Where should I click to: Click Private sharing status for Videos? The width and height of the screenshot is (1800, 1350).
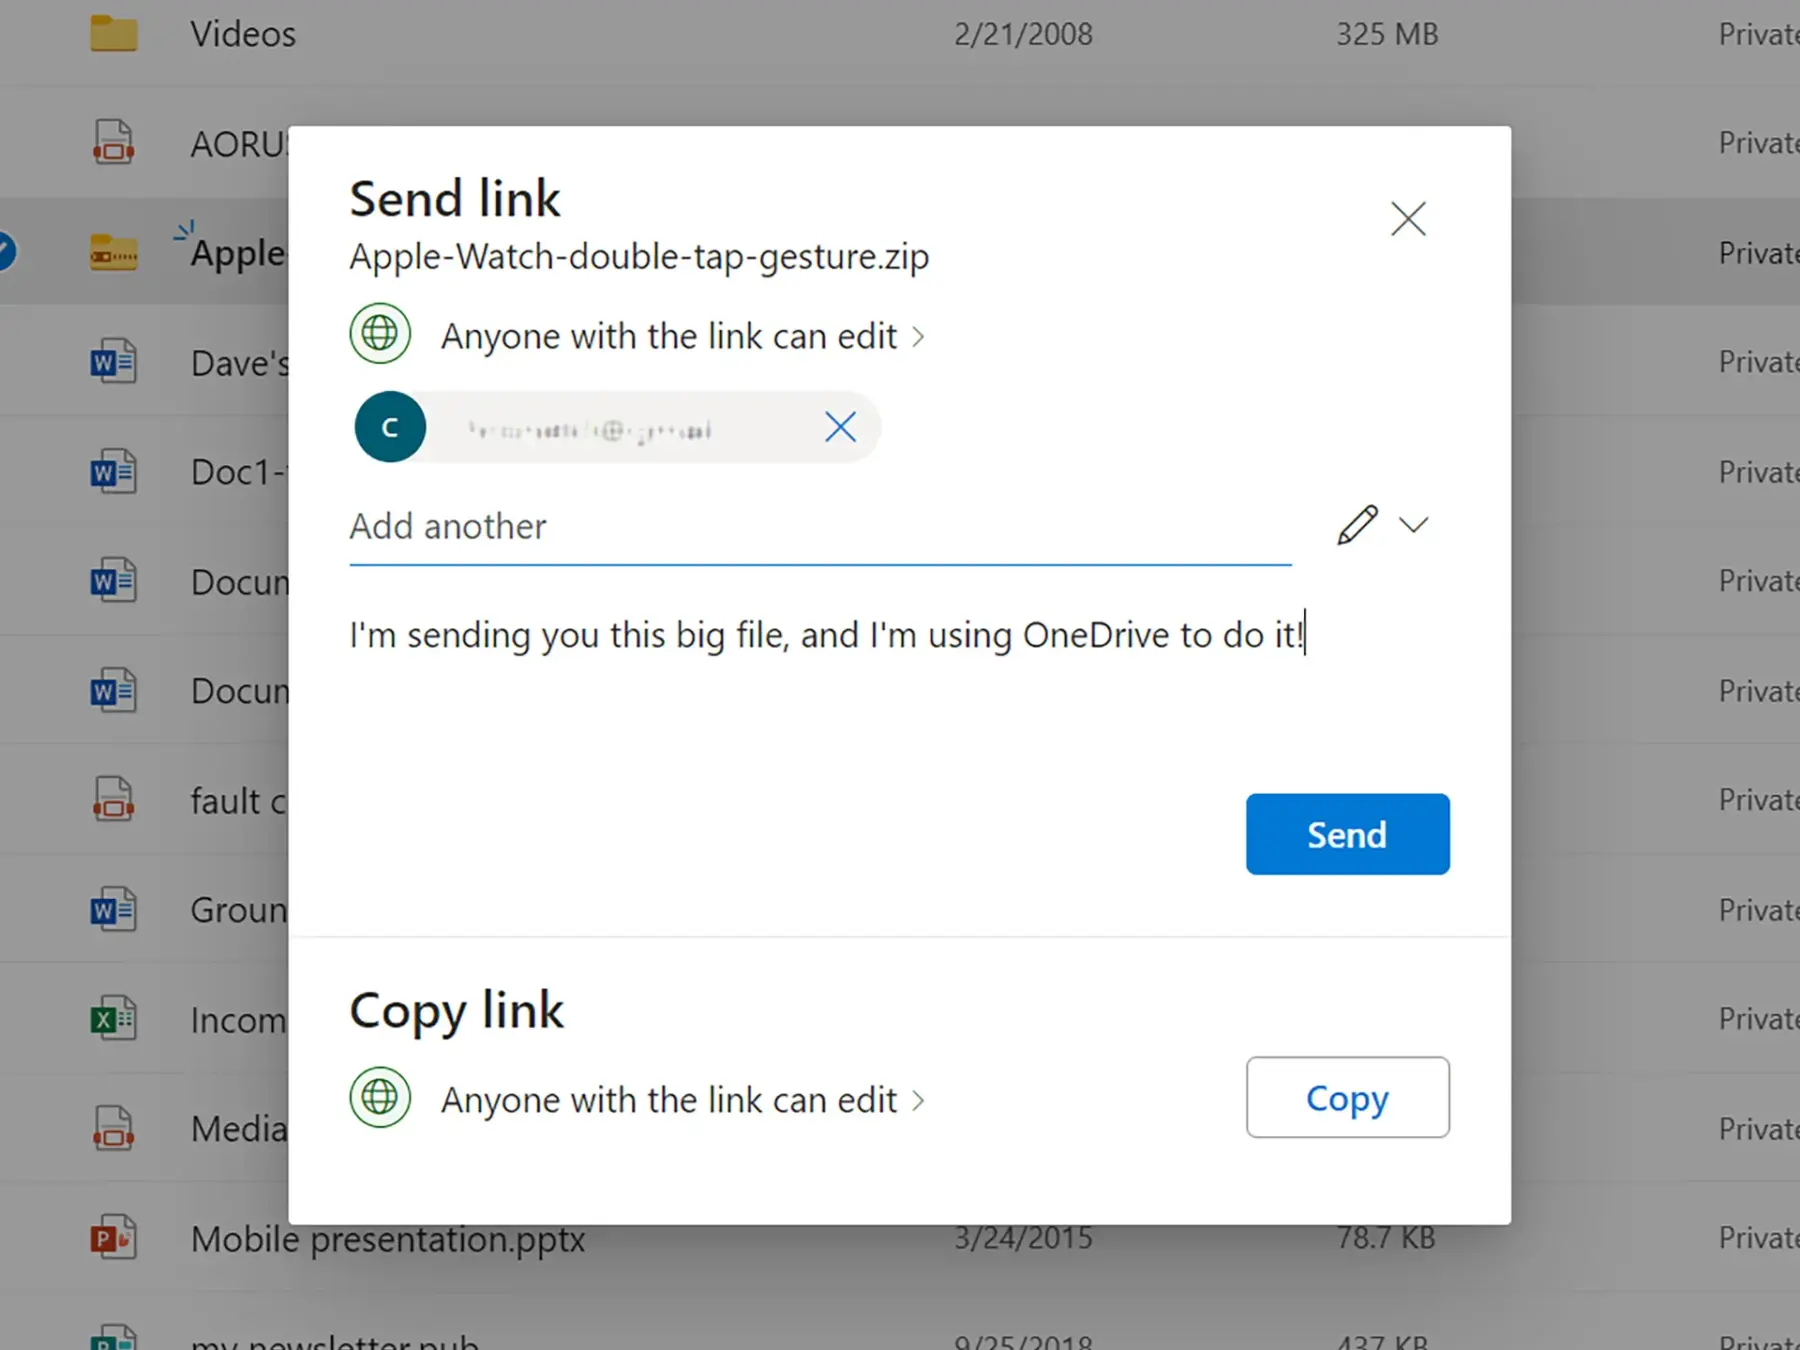click(x=1759, y=34)
